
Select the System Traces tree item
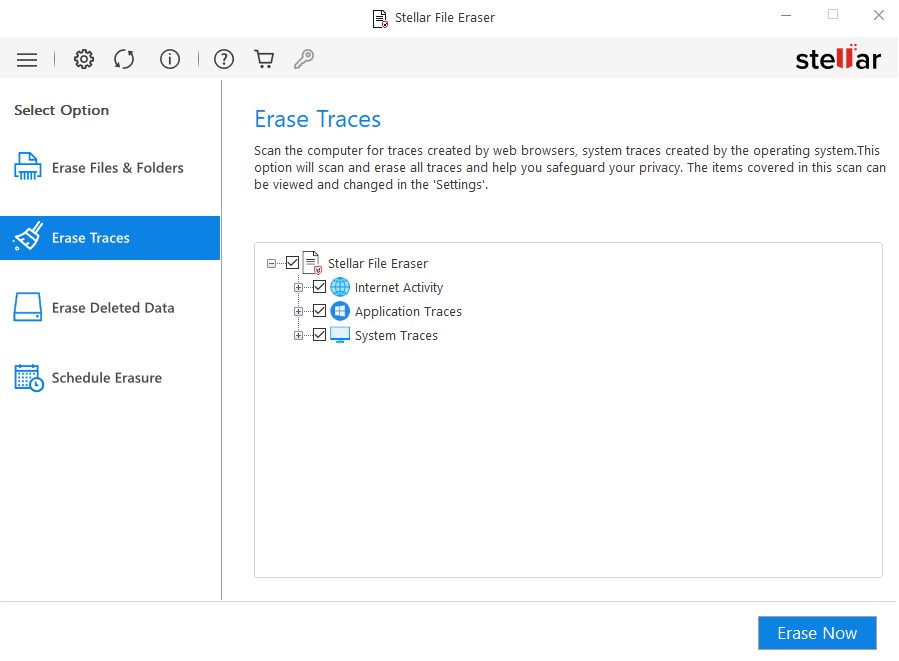[x=399, y=335]
